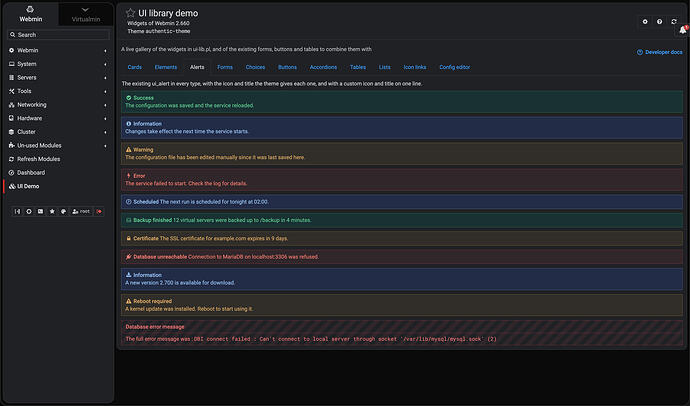This screenshot has width=690, height=406.
Task: Open the Config editor tab
Action: 455,67
